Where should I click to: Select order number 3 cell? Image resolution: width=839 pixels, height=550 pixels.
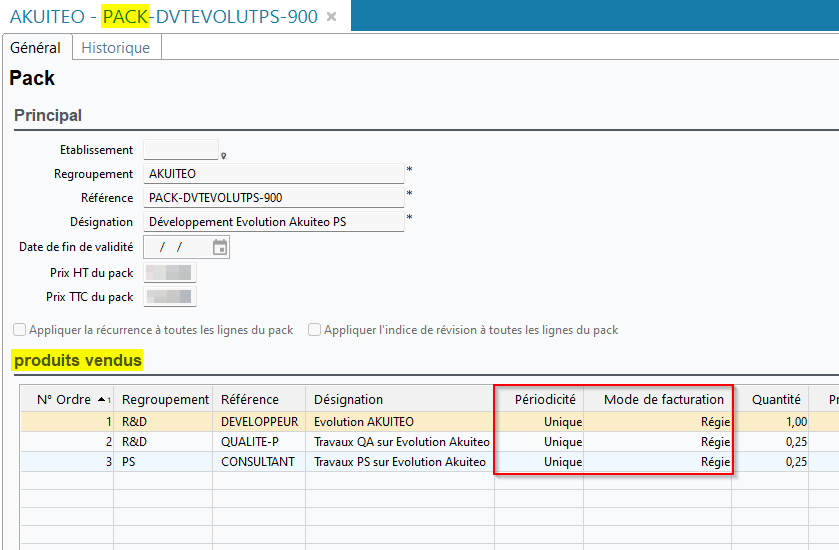coord(67,461)
